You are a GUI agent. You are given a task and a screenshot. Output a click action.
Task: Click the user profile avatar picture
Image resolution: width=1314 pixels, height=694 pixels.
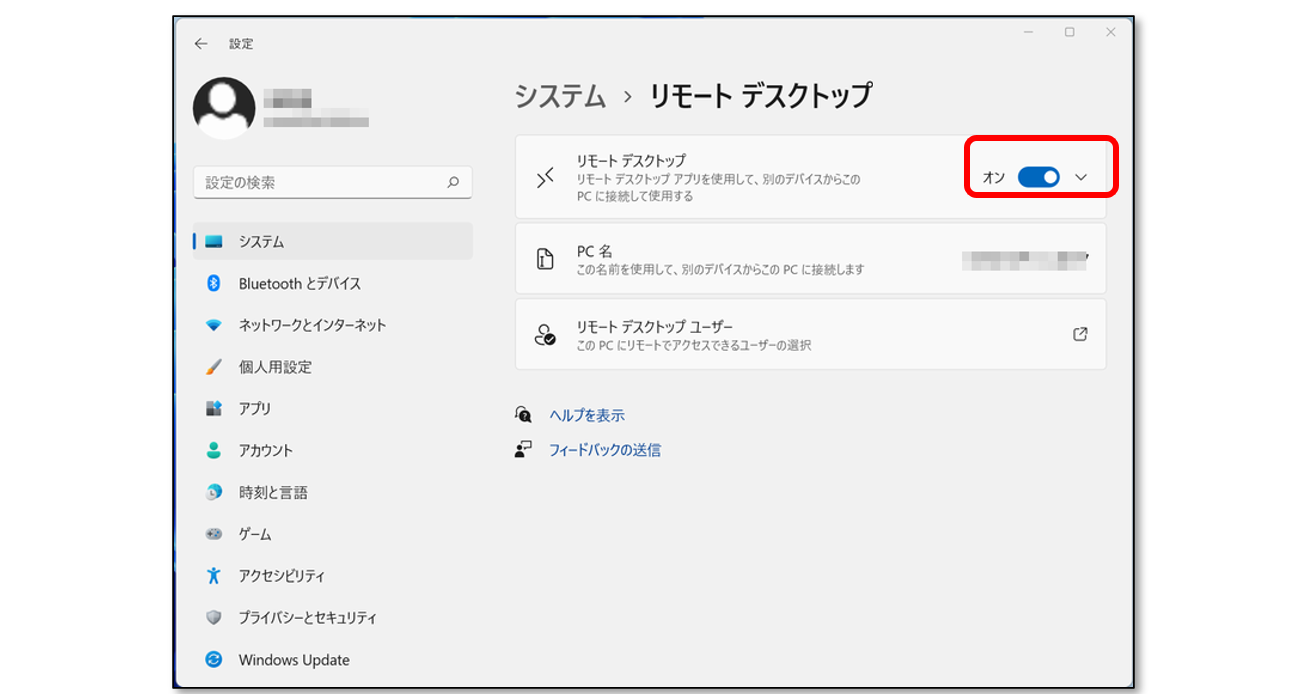(x=224, y=108)
